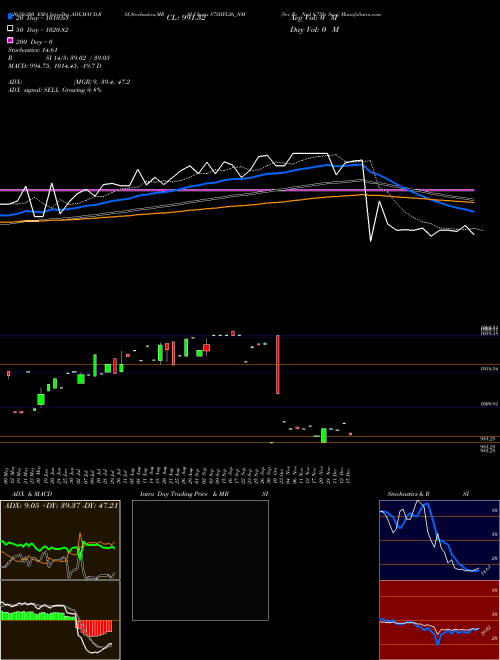Click the tall red candlestick on the price chart
This screenshot has height=660, width=500.
point(278,365)
